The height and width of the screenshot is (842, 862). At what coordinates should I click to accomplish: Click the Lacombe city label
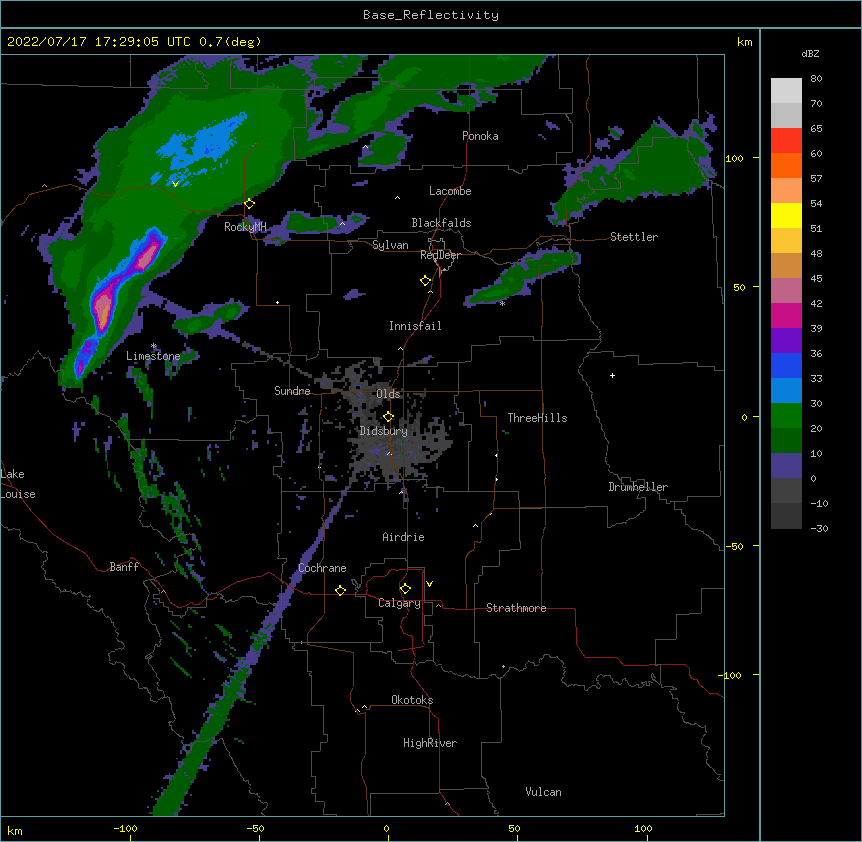pos(450,191)
